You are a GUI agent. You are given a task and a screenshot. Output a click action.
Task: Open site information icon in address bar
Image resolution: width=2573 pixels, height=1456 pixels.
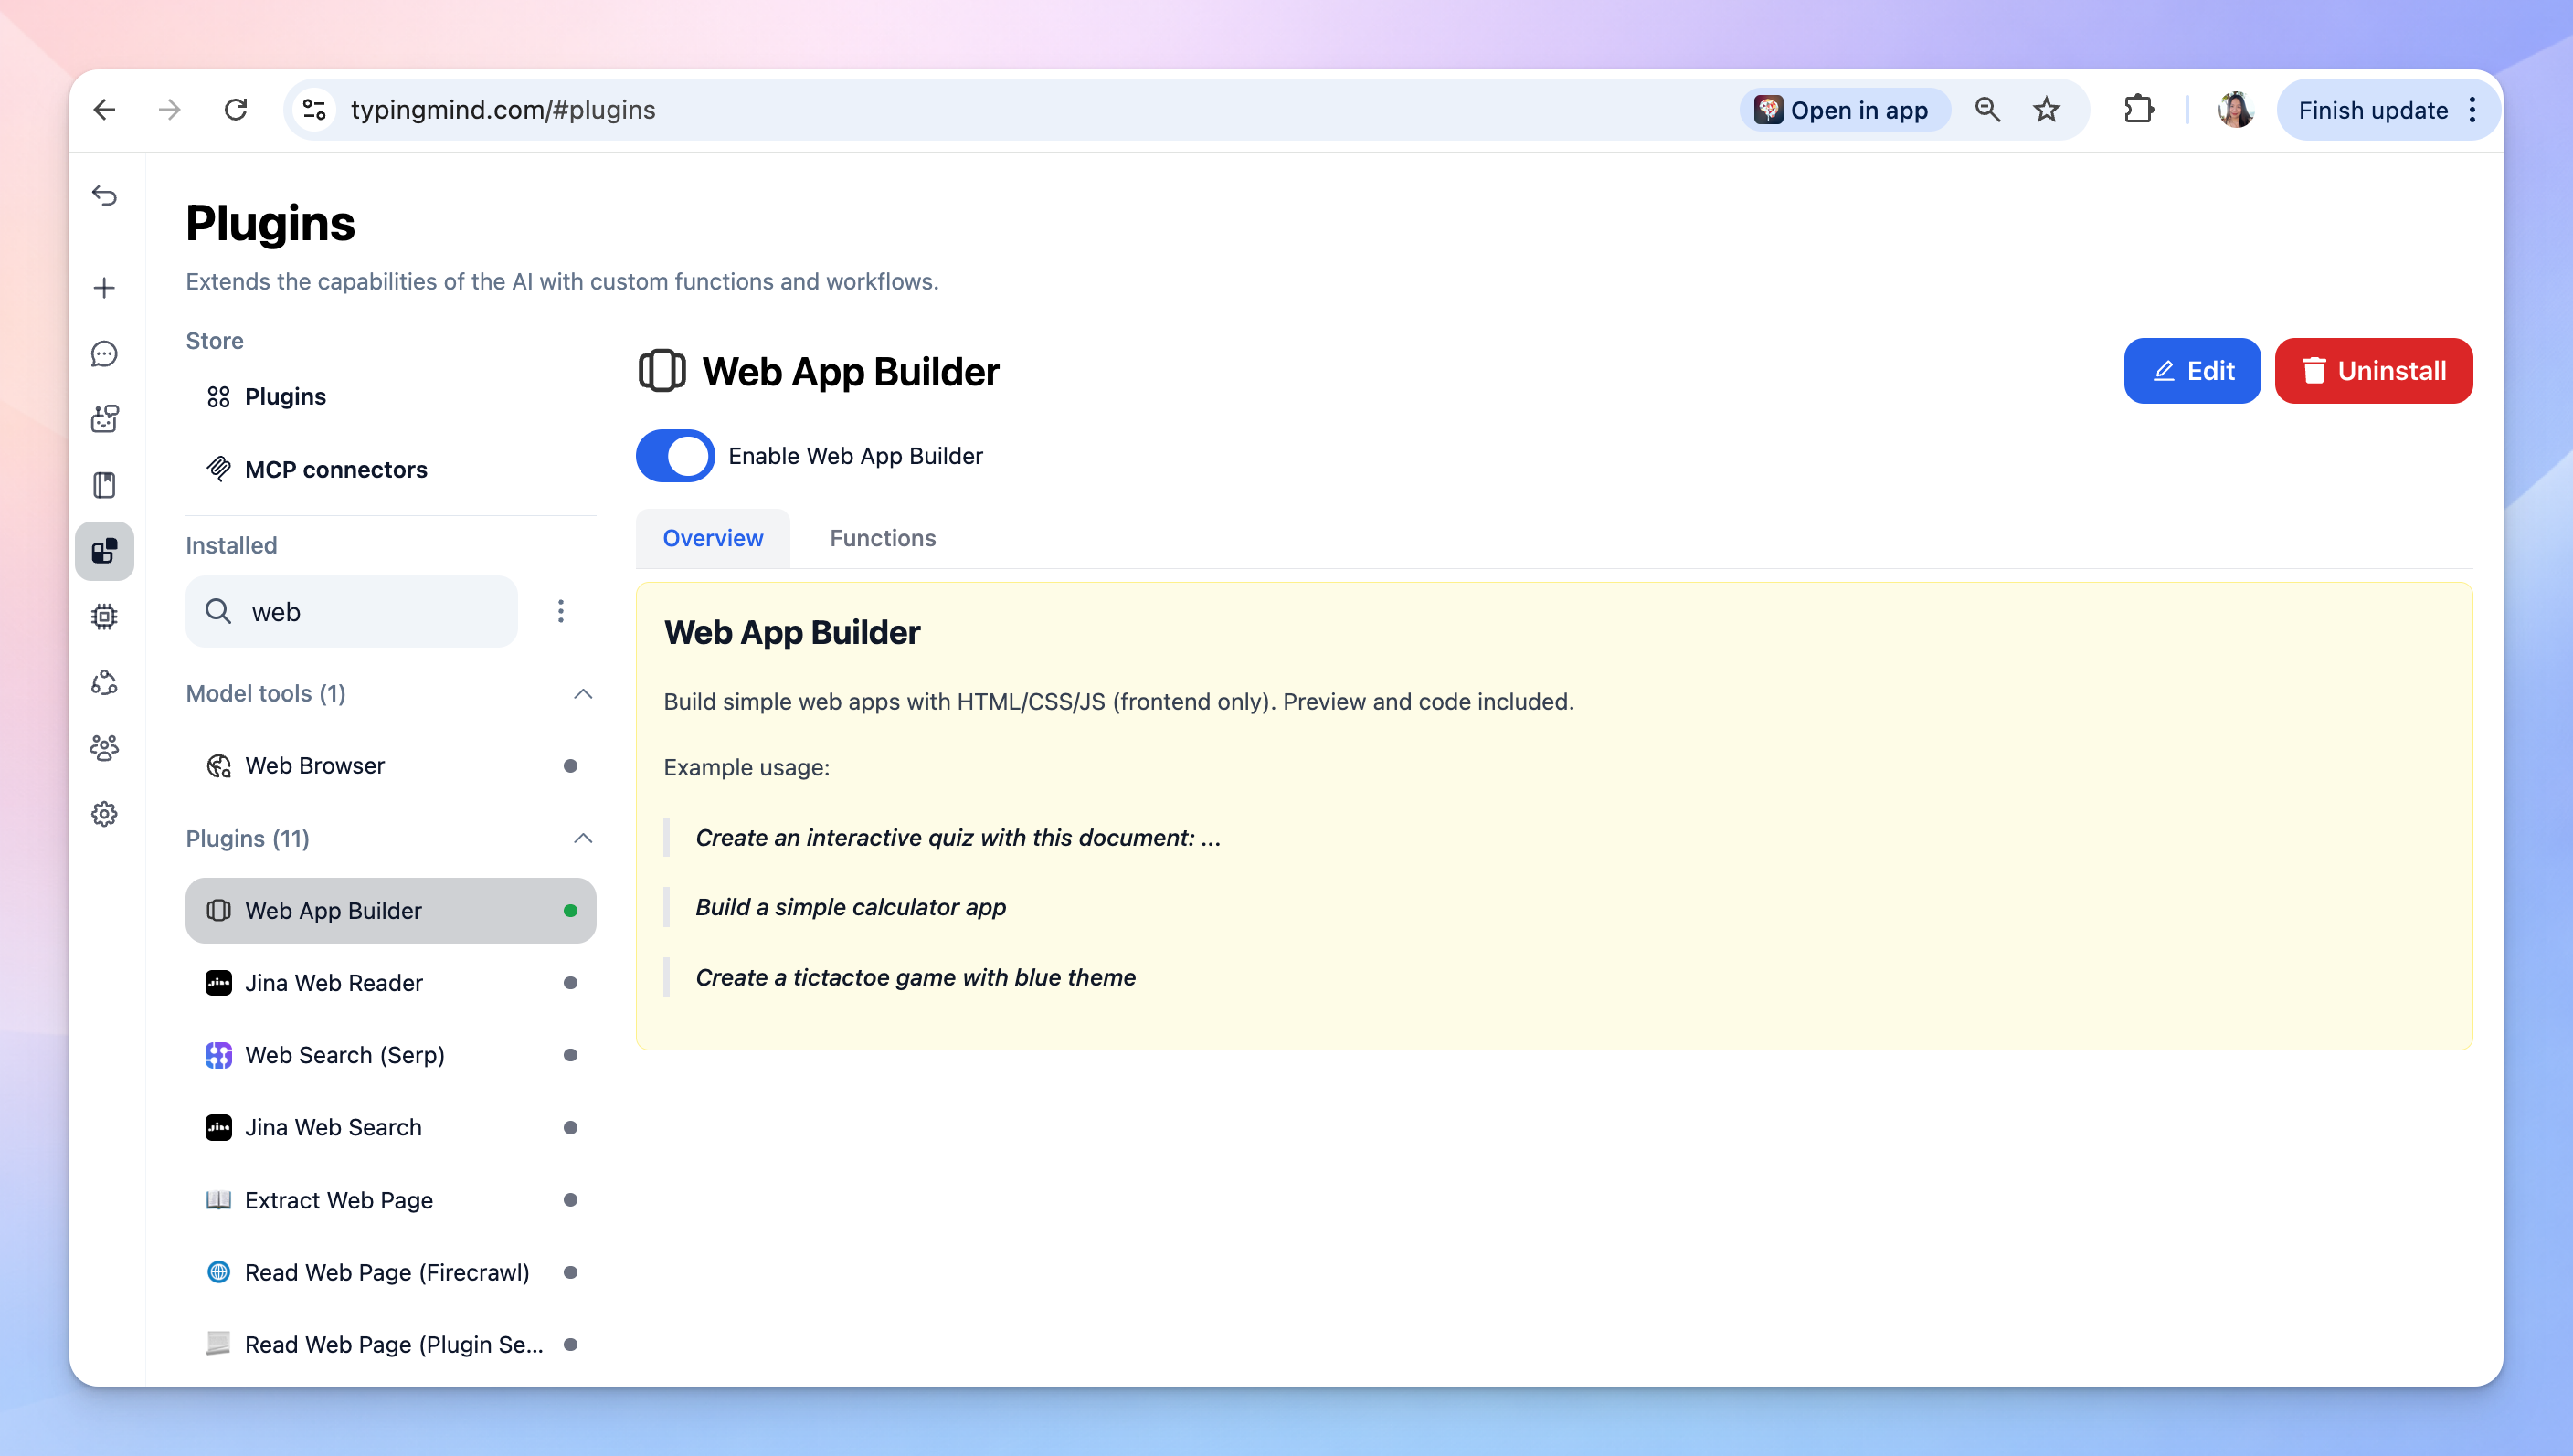(x=314, y=110)
